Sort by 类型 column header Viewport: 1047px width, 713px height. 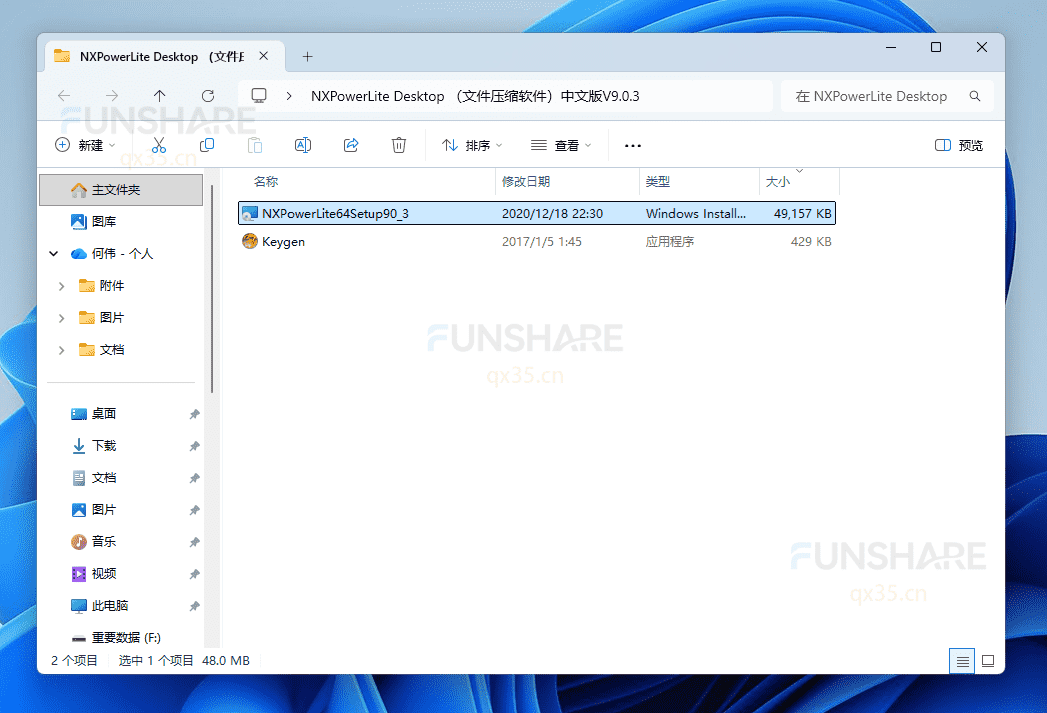click(658, 182)
